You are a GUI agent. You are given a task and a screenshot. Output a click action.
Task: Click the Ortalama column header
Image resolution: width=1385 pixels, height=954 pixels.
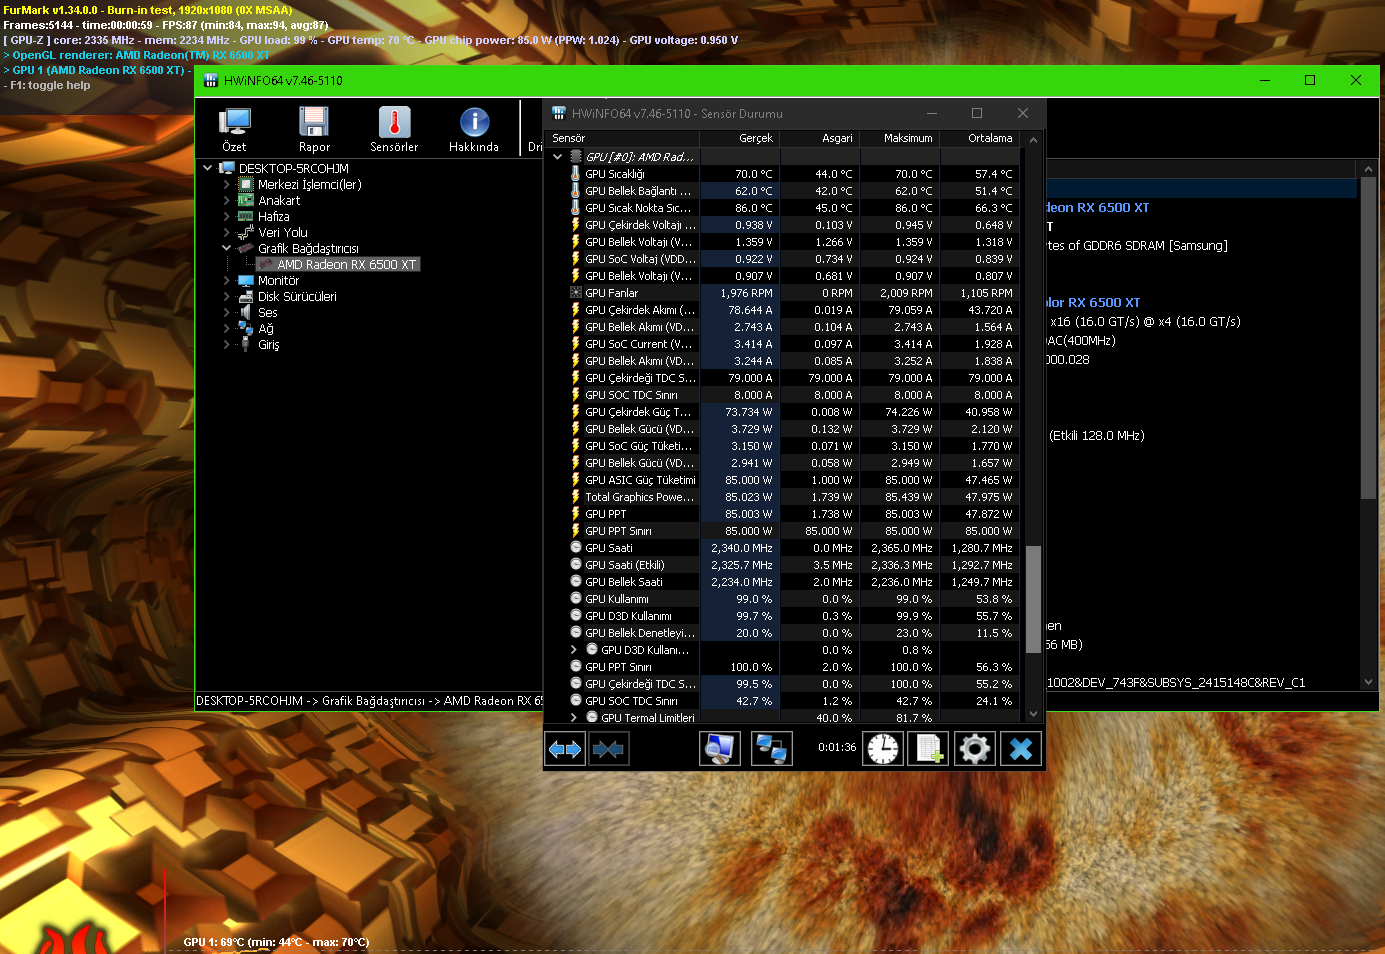pos(980,138)
